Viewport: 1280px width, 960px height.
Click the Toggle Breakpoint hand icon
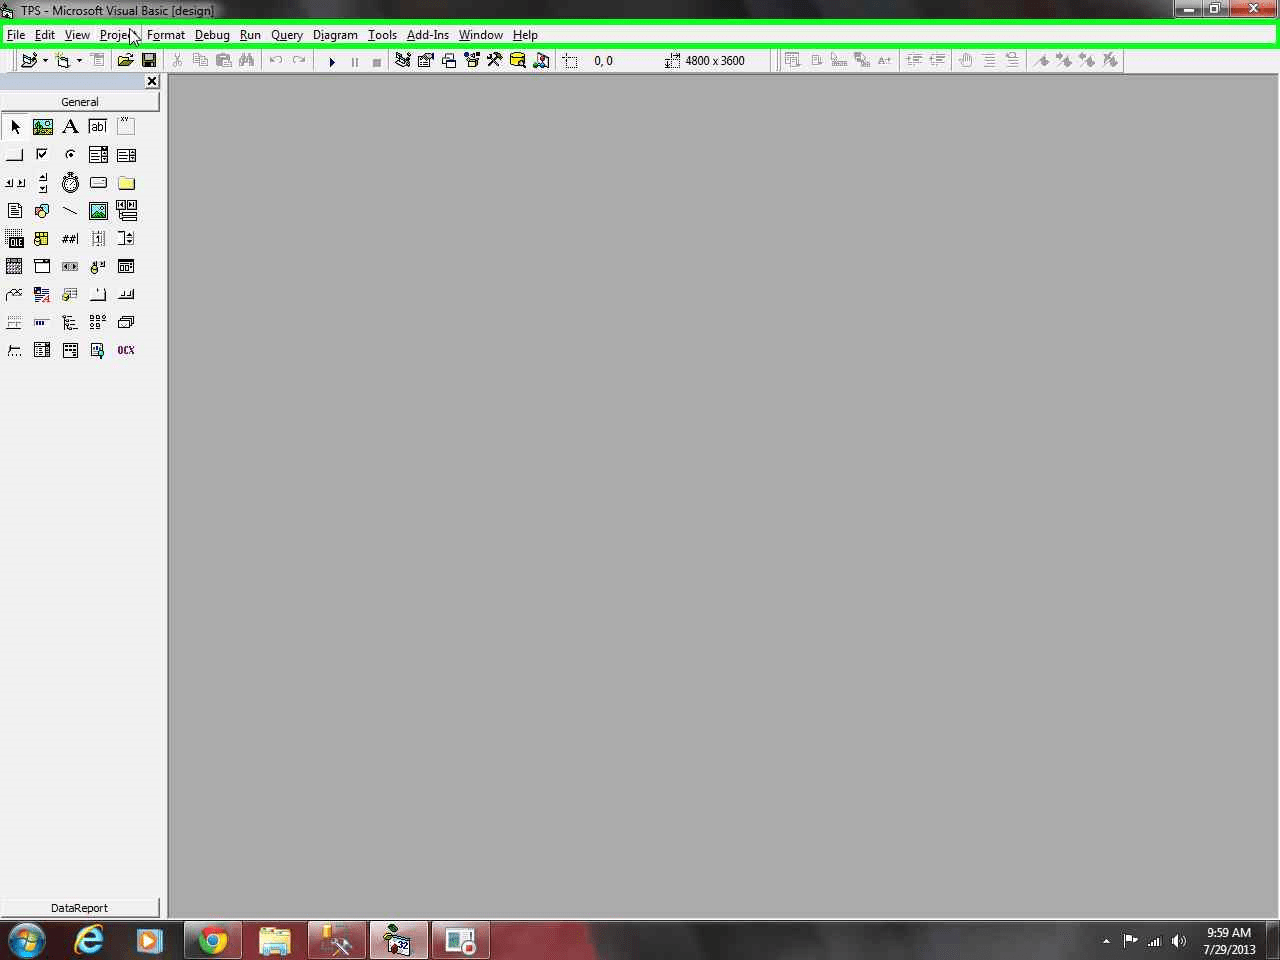pos(965,61)
